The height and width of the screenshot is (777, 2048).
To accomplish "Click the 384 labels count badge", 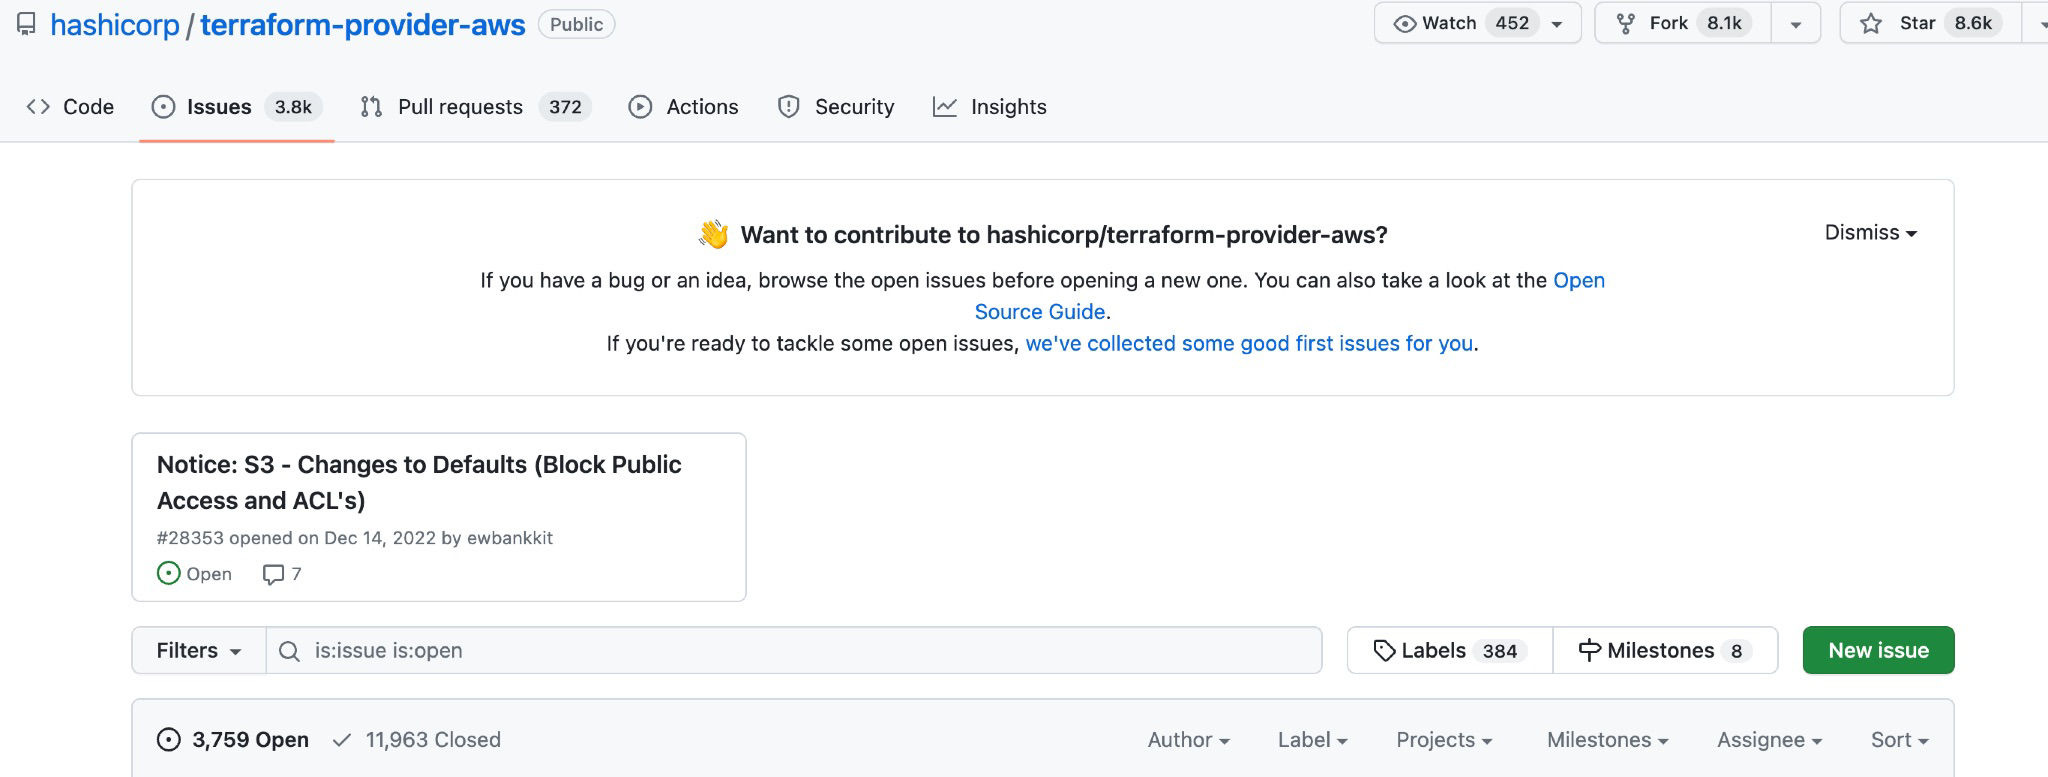I will click(x=1499, y=651).
